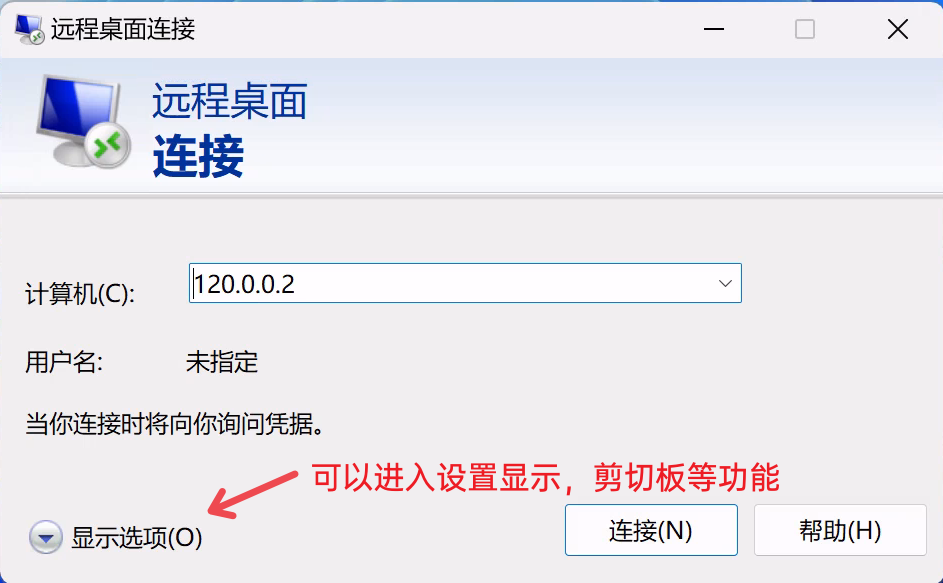This screenshot has width=943, height=583.
Task: Click the 当你连接时将向你询问凭据 message
Action: [x=175, y=424]
